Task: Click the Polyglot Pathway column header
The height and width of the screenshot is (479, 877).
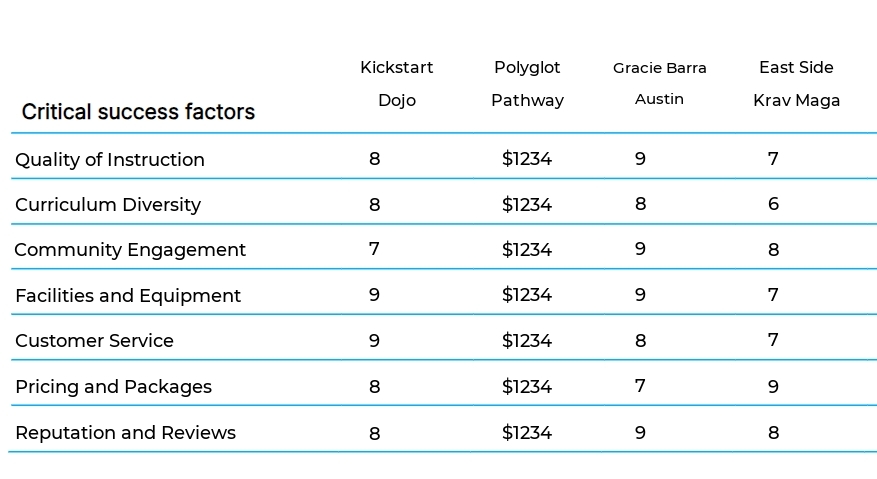Action: coord(527,84)
